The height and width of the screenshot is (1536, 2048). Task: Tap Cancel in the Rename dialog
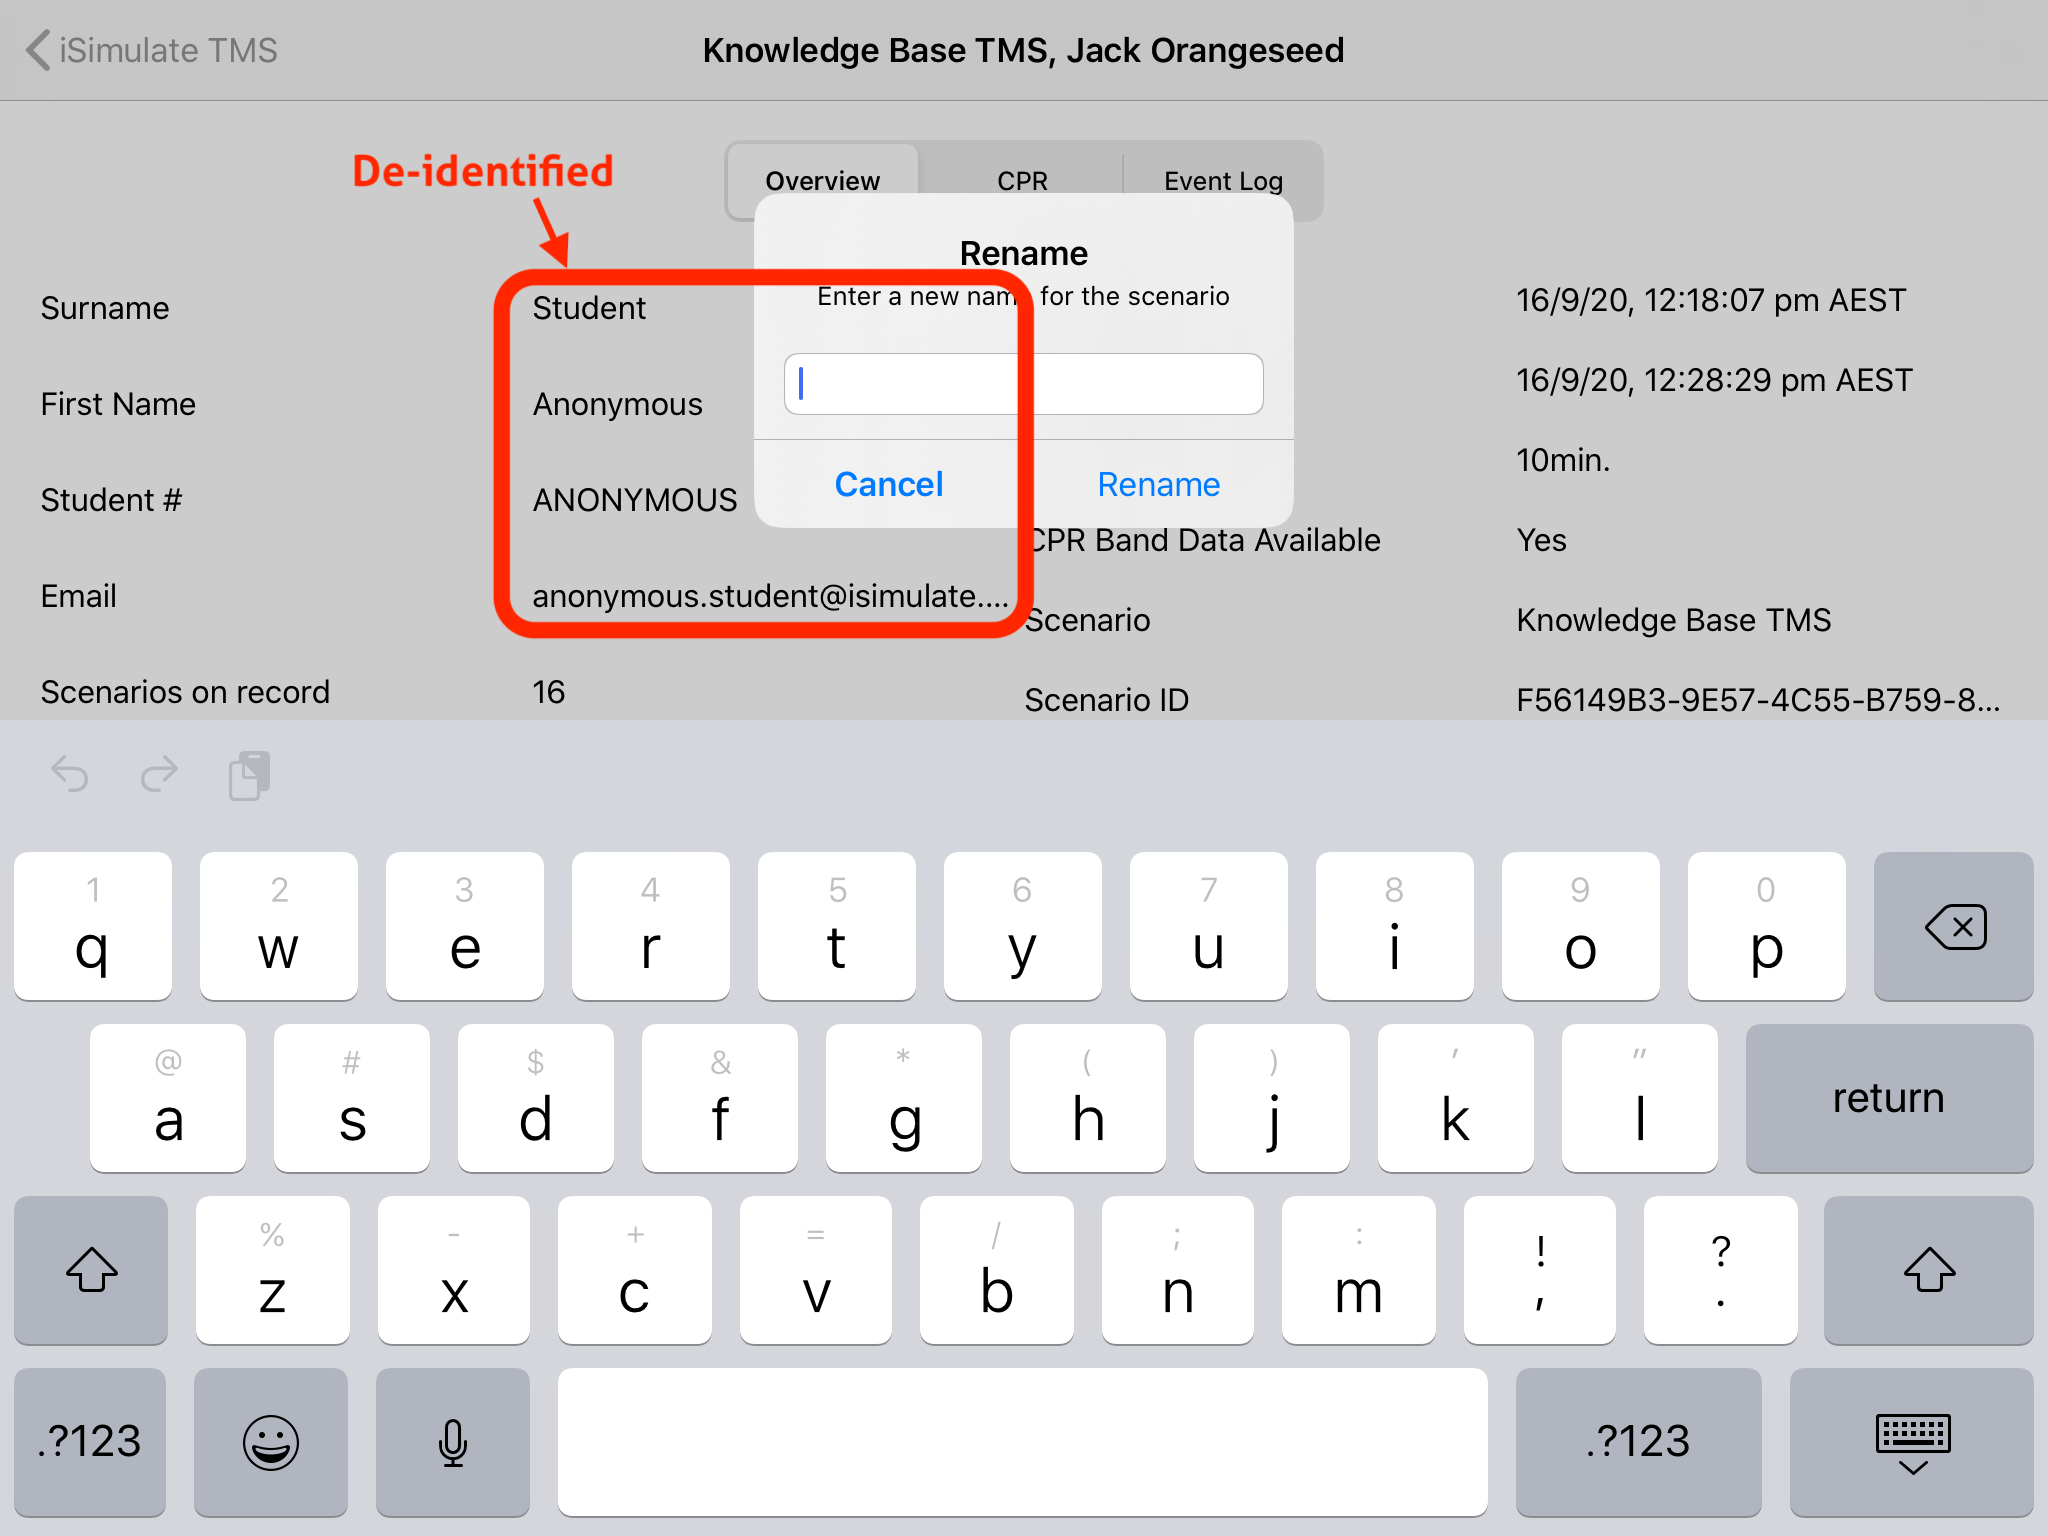tap(888, 484)
